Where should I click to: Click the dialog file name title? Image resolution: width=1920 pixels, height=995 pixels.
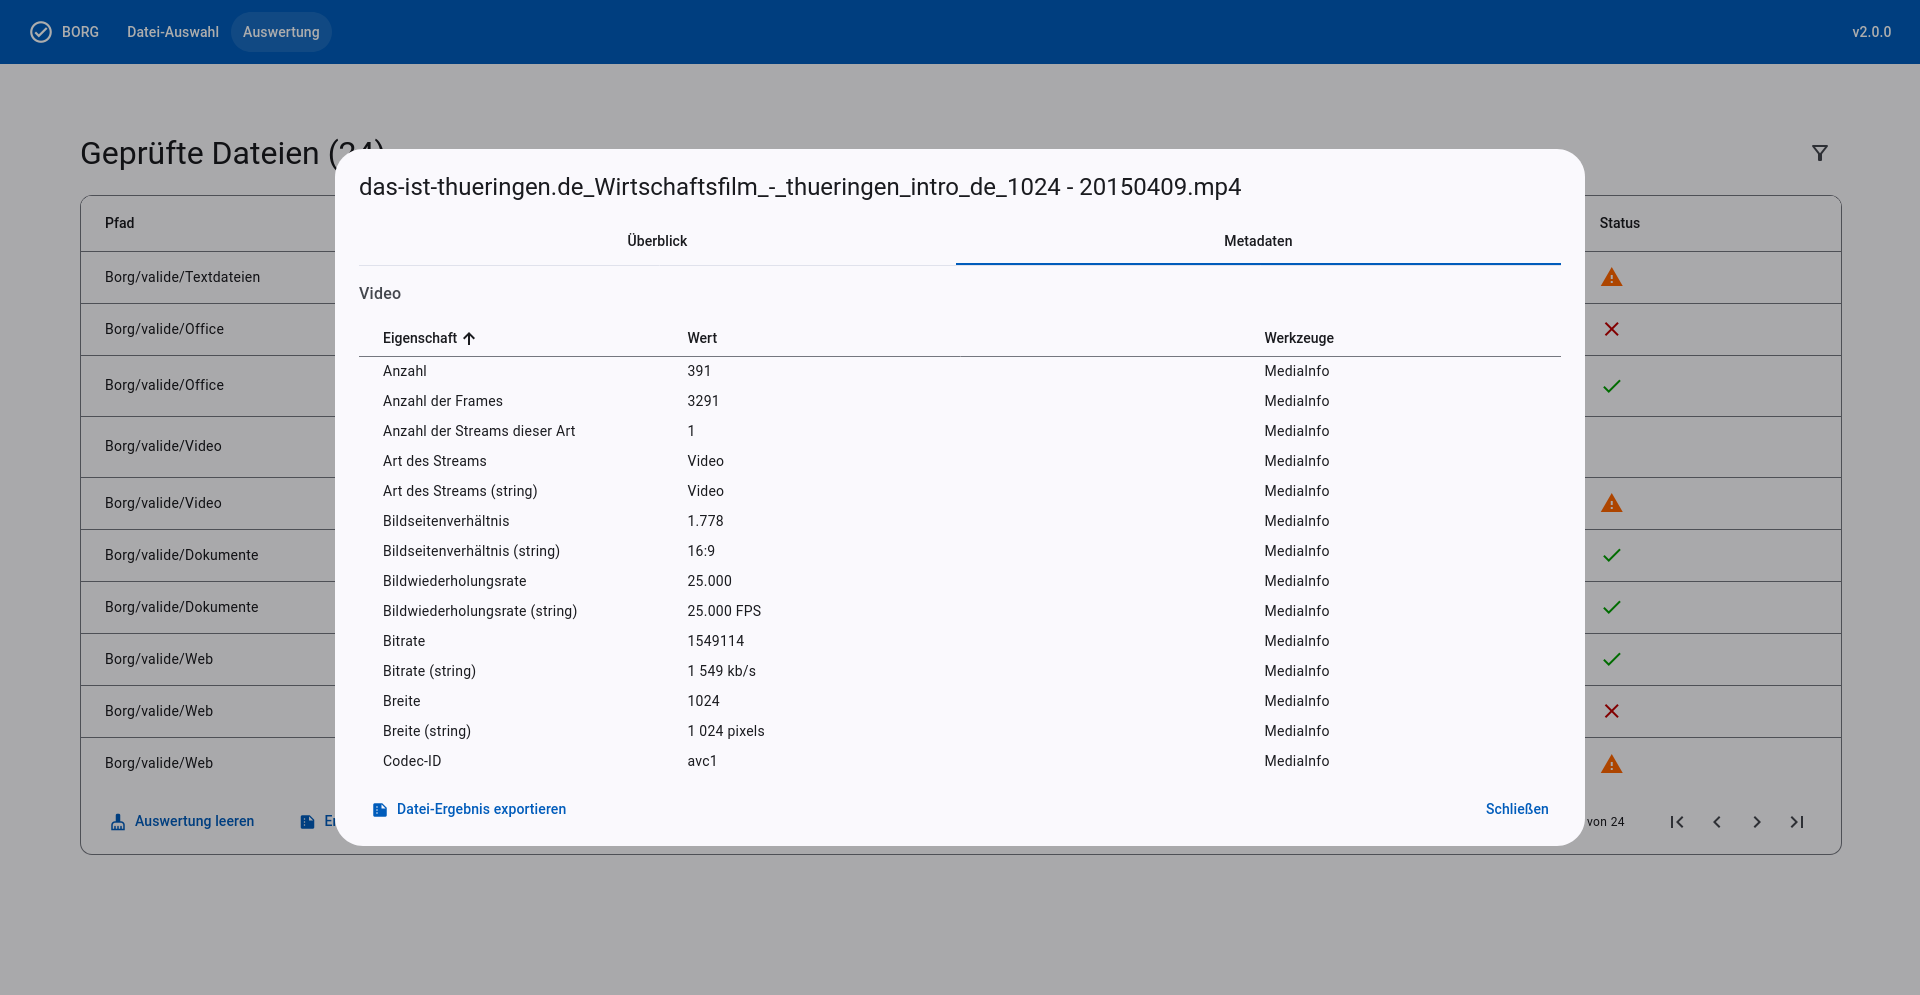(800, 187)
